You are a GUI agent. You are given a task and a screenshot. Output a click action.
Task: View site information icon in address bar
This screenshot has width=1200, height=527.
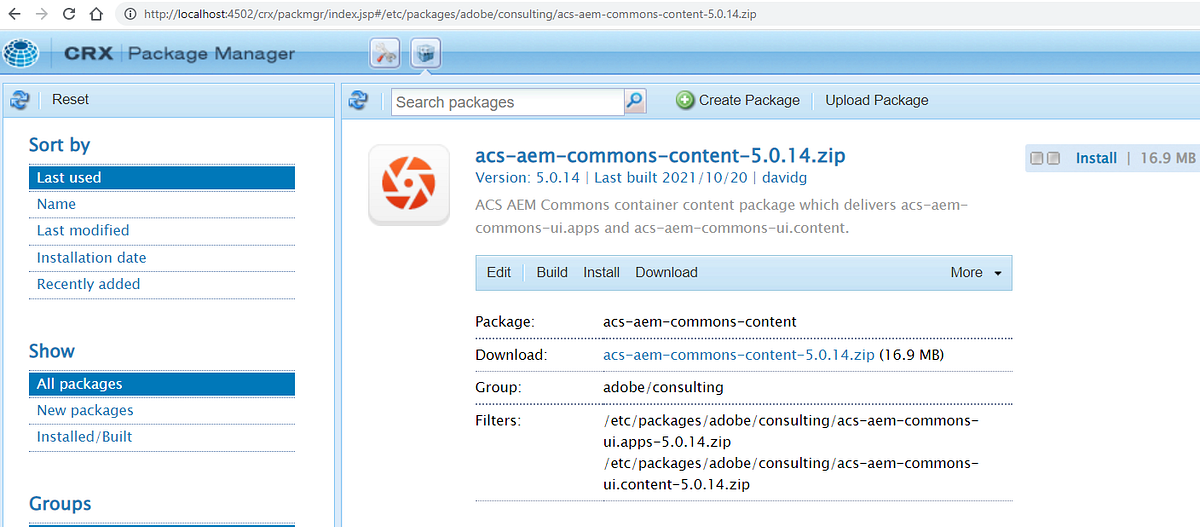[130, 15]
